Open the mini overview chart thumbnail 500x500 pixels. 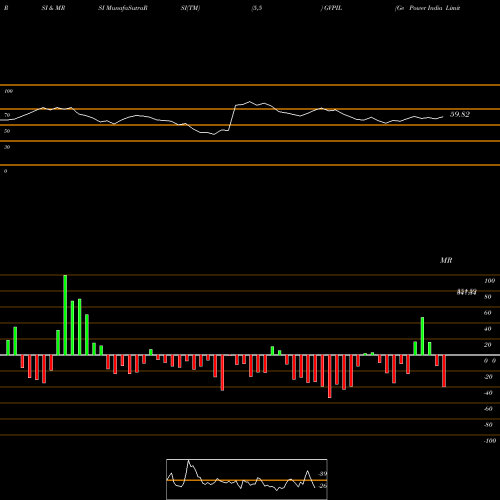[x=247, y=479]
